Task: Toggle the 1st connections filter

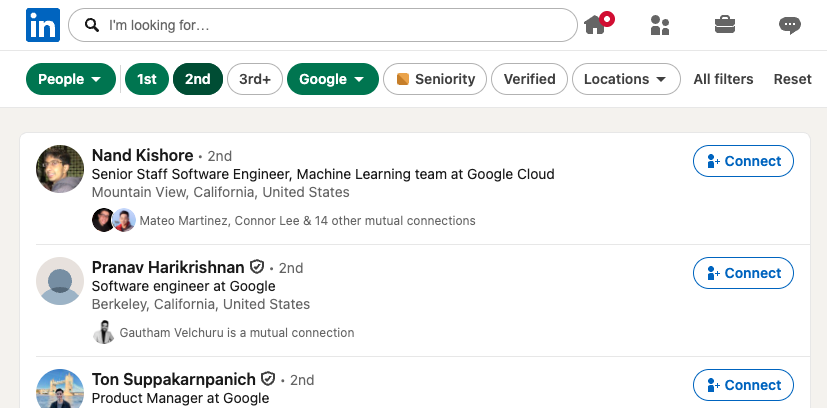Action: pyautogui.click(x=147, y=79)
